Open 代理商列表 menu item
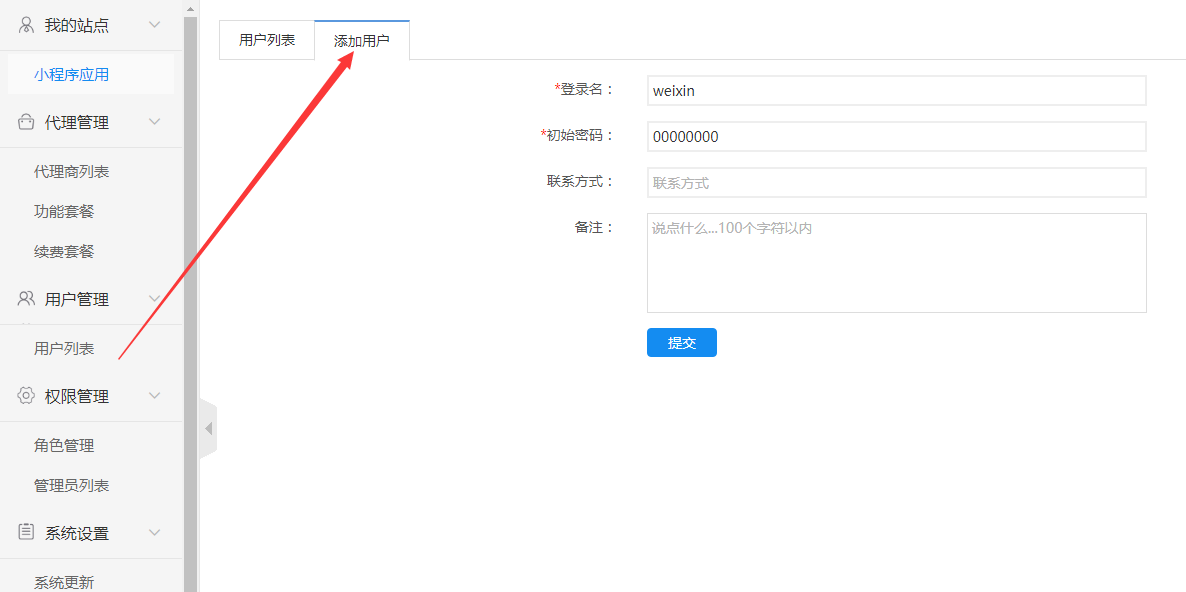This screenshot has width=1186, height=592. click(72, 172)
